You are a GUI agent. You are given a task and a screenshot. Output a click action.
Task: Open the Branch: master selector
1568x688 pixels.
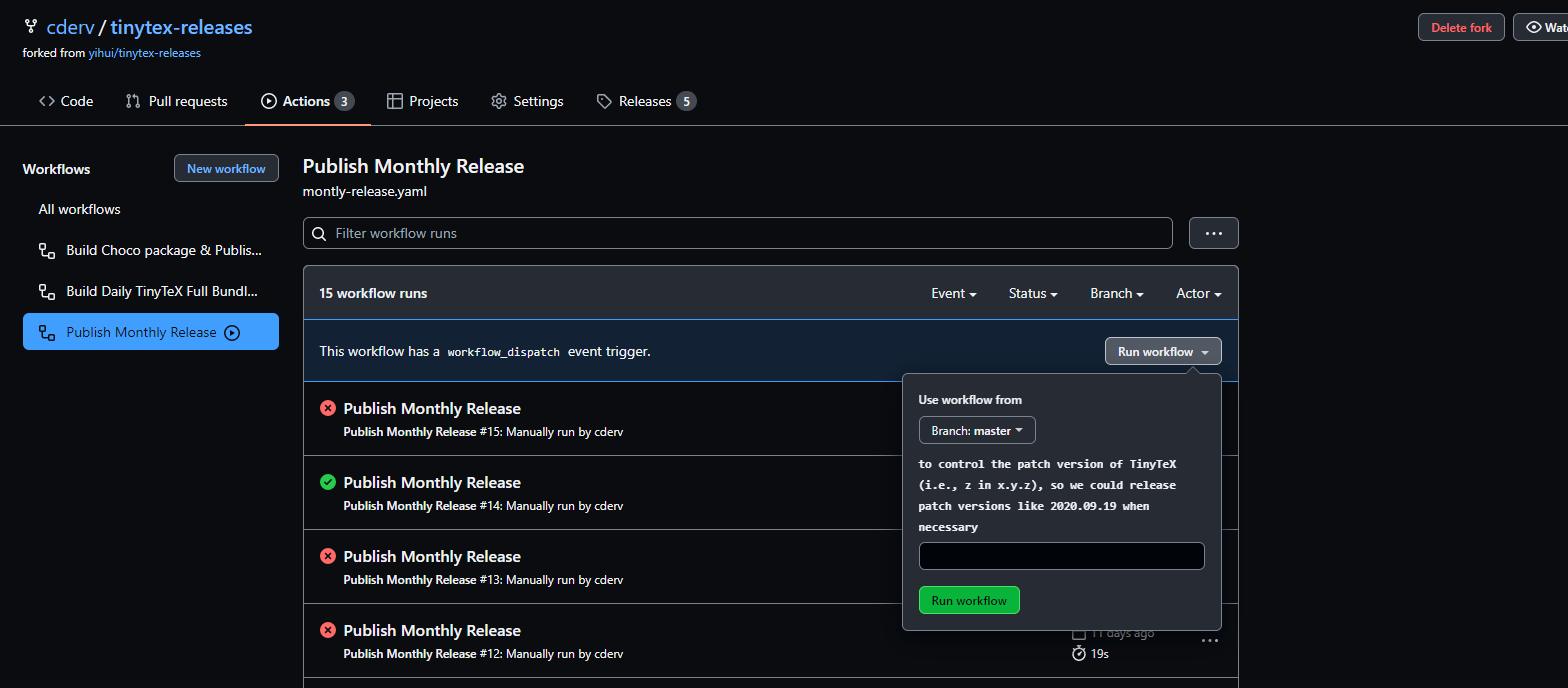[x=977, y=430]
